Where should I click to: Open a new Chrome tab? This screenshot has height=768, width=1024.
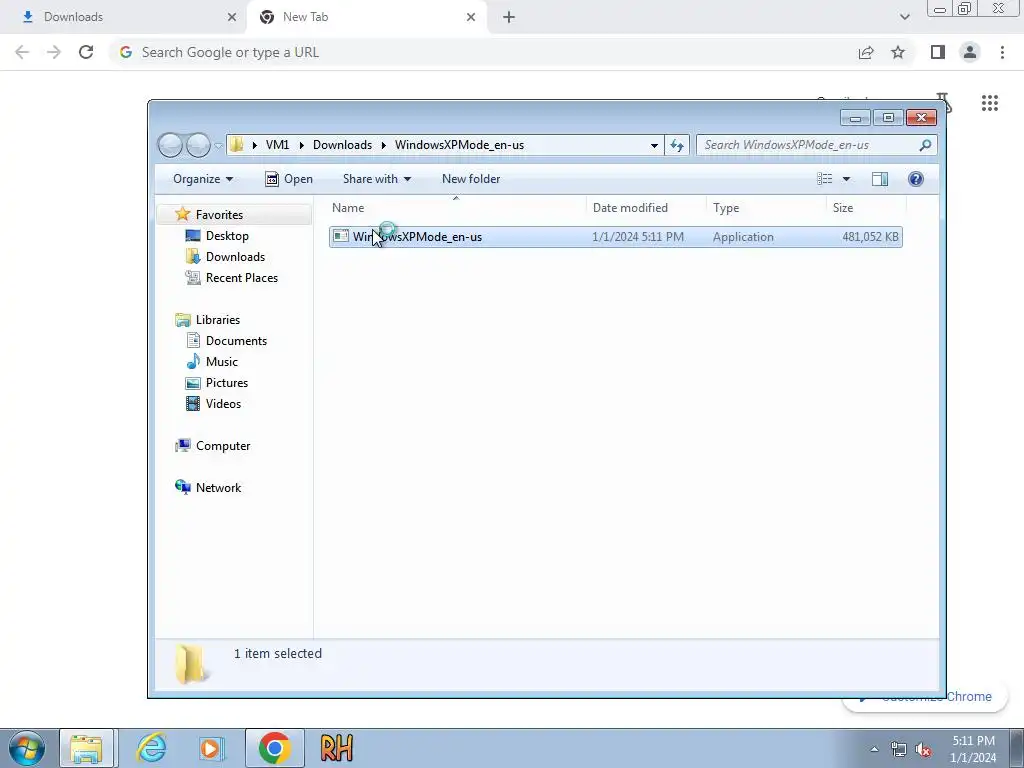point(509,17)
